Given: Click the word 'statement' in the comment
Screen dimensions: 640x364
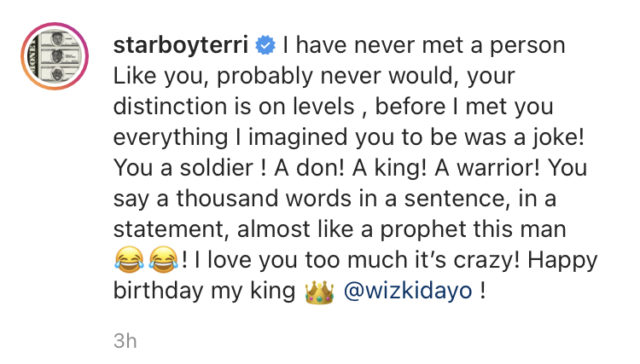Looking at the screenshot, I should click(169, 230).
